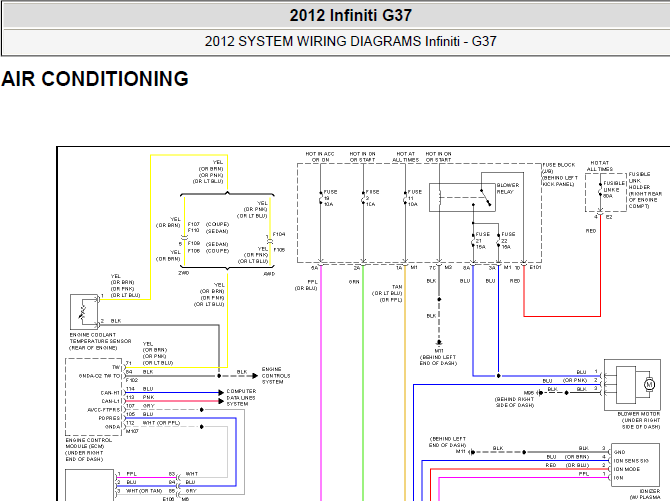
Task: Click the Fuse 19 10A symbol
Action: [320, 198]
